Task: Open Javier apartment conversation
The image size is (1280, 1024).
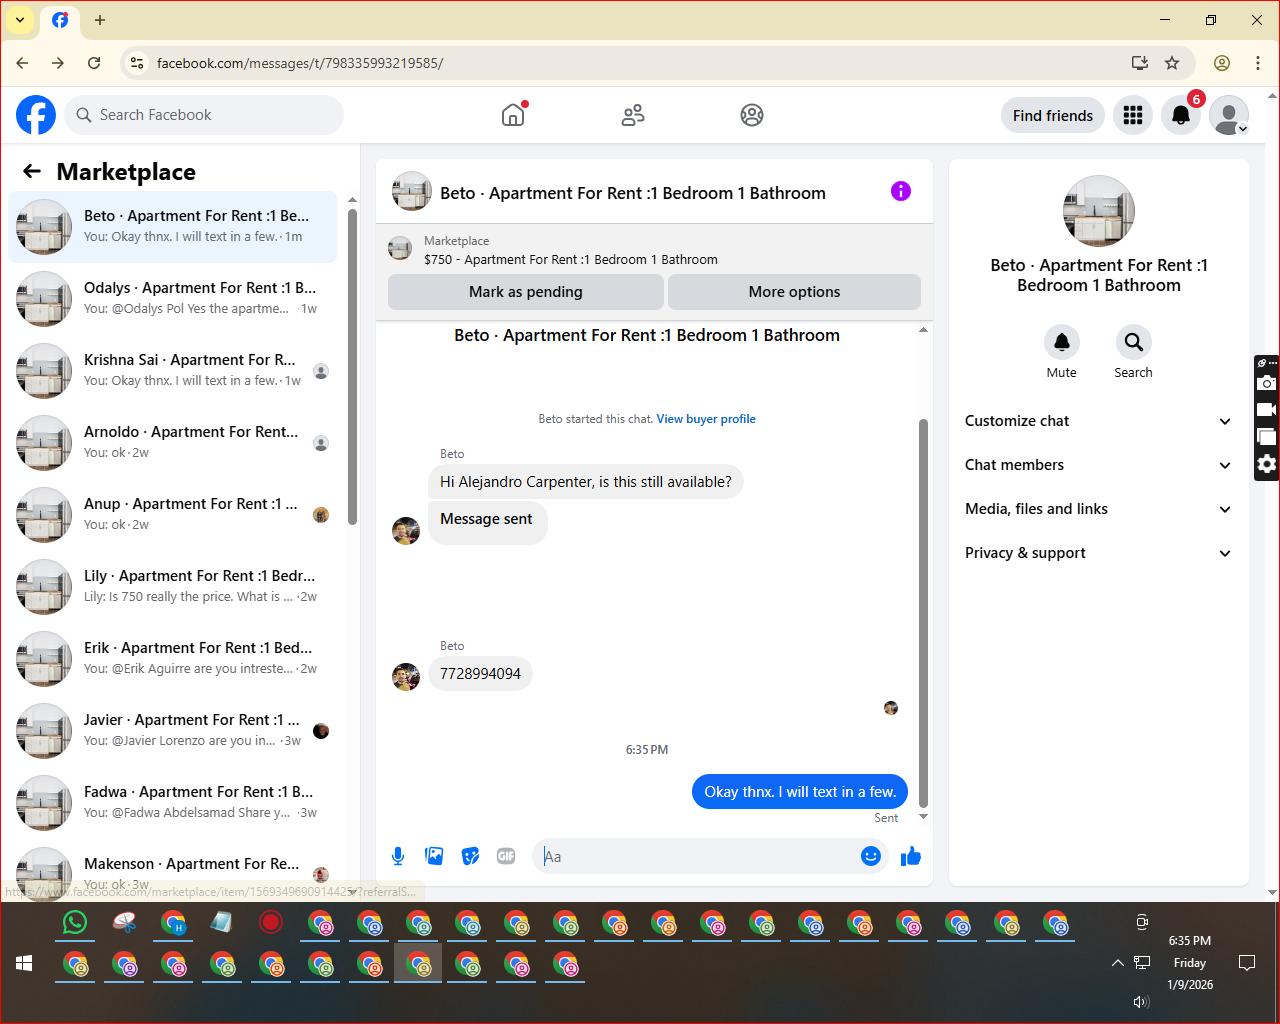Action: (173, 731)
